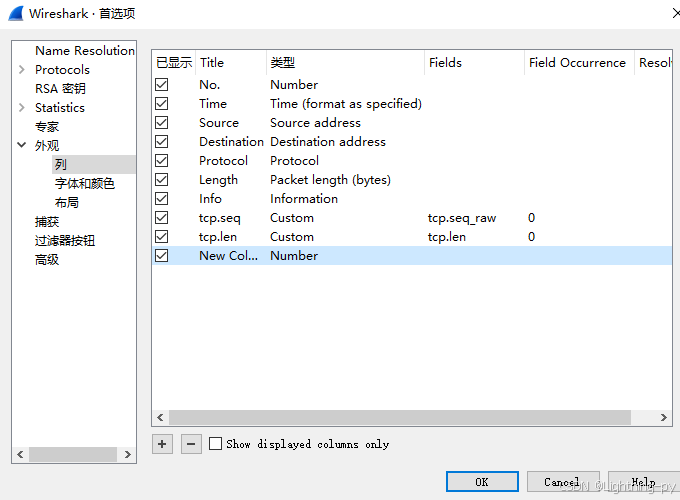This screenshot has width=680, height=500.
Task: Select 捕获 in the sidebar
Action: [x=47, y=222]
